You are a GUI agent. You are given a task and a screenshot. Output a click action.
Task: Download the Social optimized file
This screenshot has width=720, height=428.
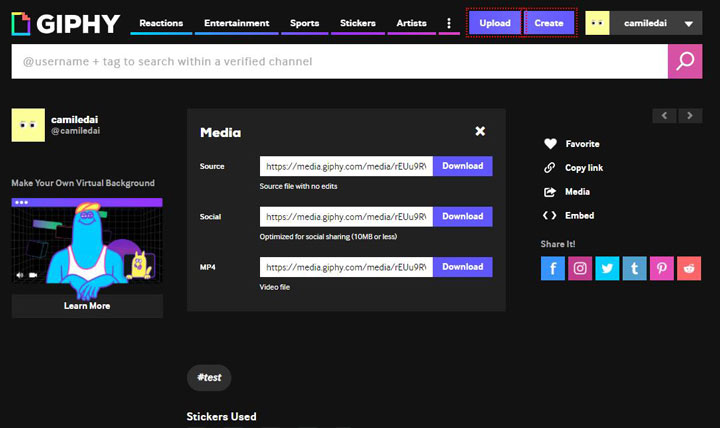pyautogui.click(x=462, y=217)
